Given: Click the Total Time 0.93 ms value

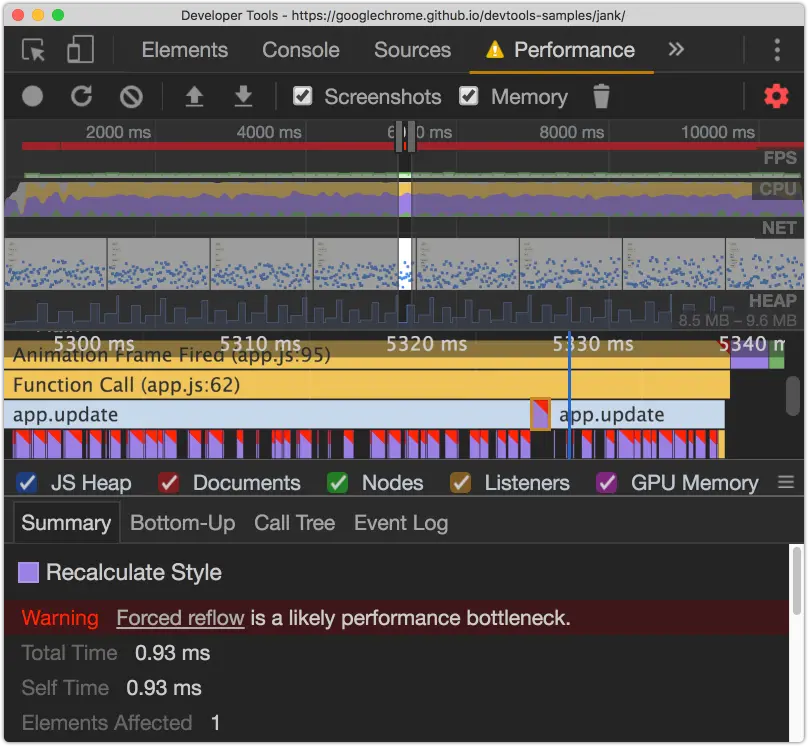Looking at the screenshot, I should (x=173, y=653).
